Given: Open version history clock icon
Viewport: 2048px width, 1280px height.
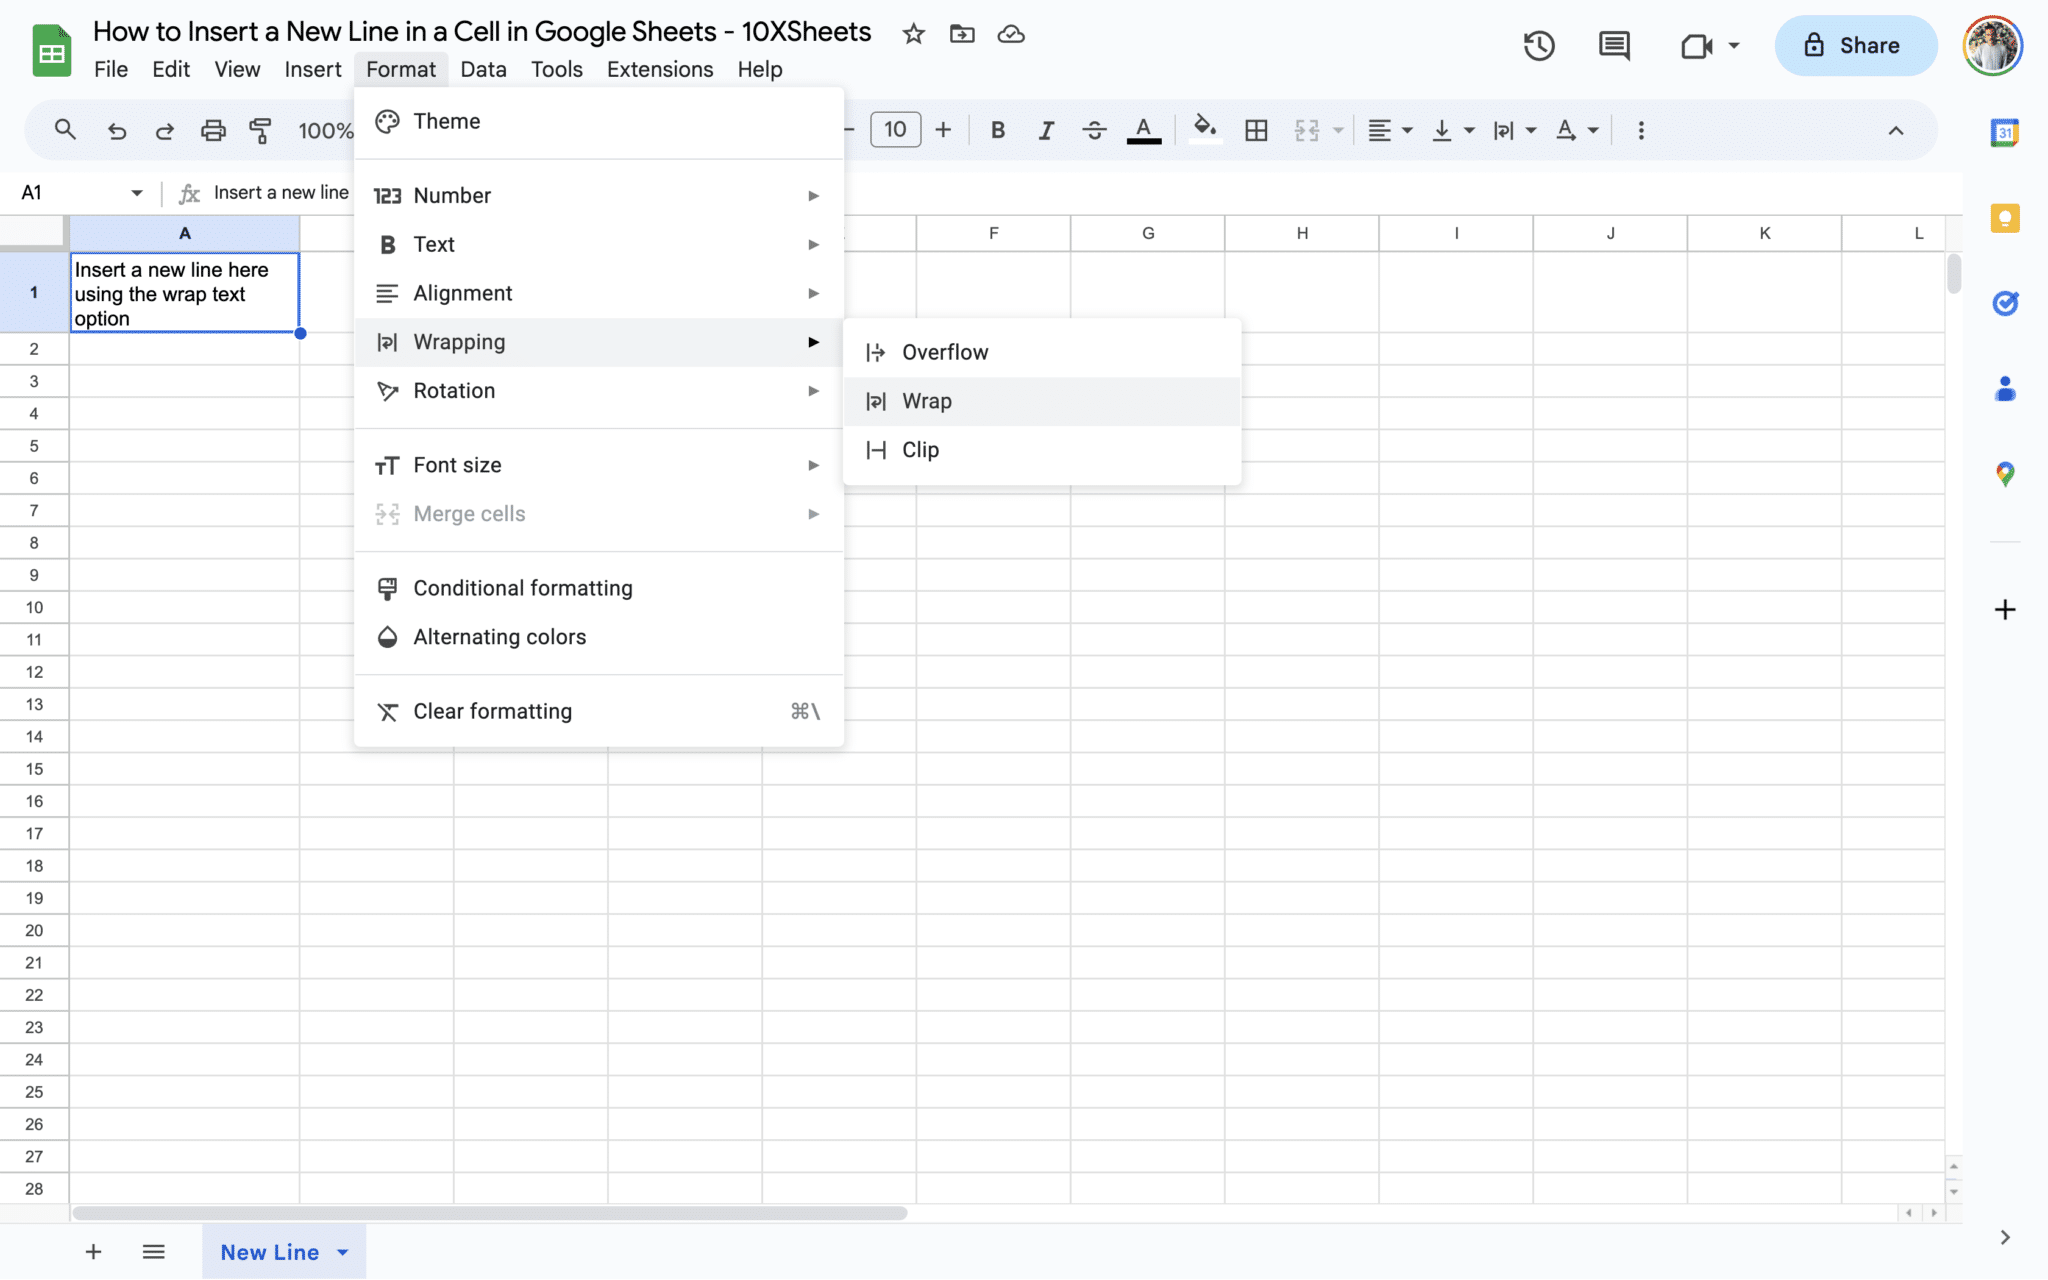Looking at the screenshot, I should 1539,45.
